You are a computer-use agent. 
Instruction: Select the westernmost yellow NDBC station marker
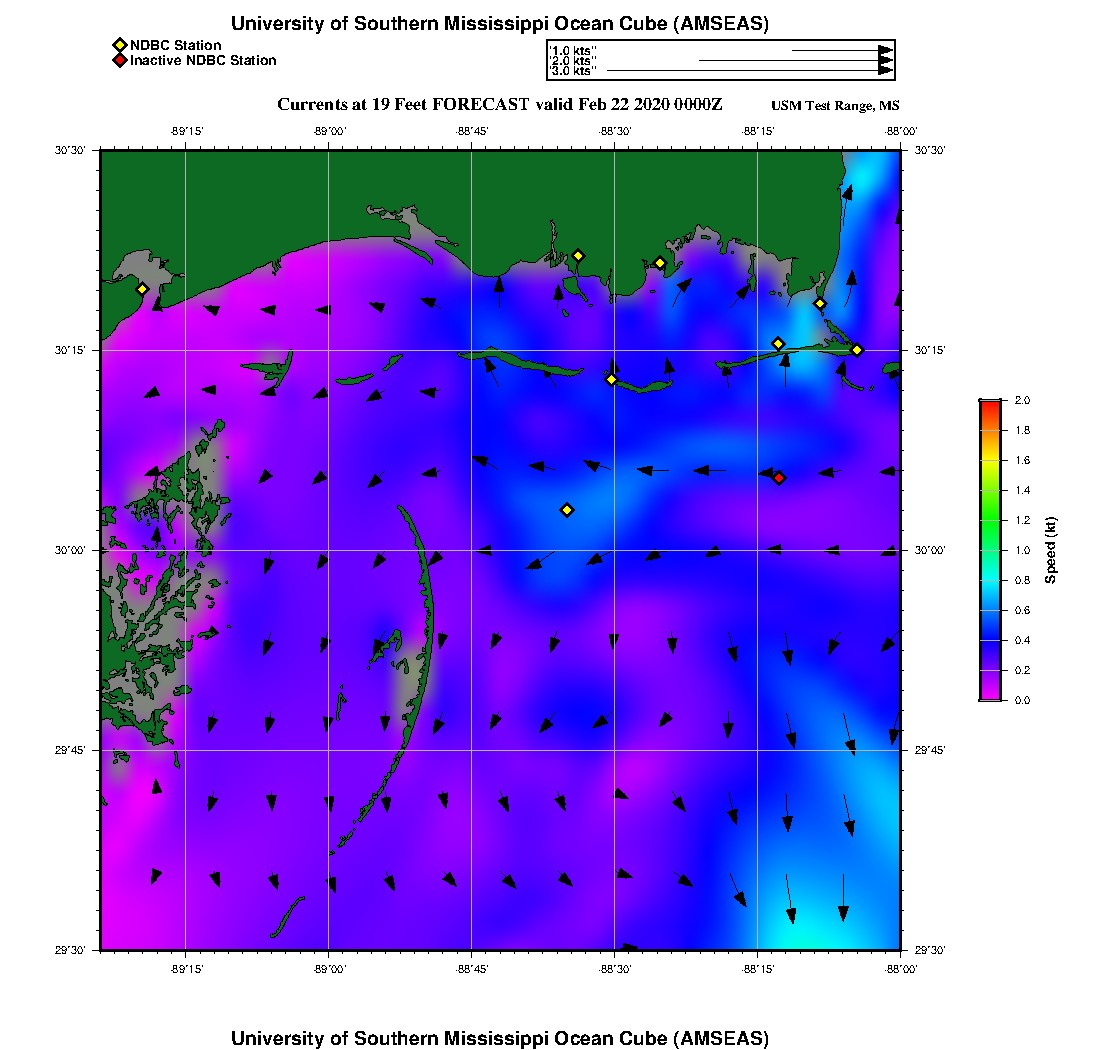143,289
